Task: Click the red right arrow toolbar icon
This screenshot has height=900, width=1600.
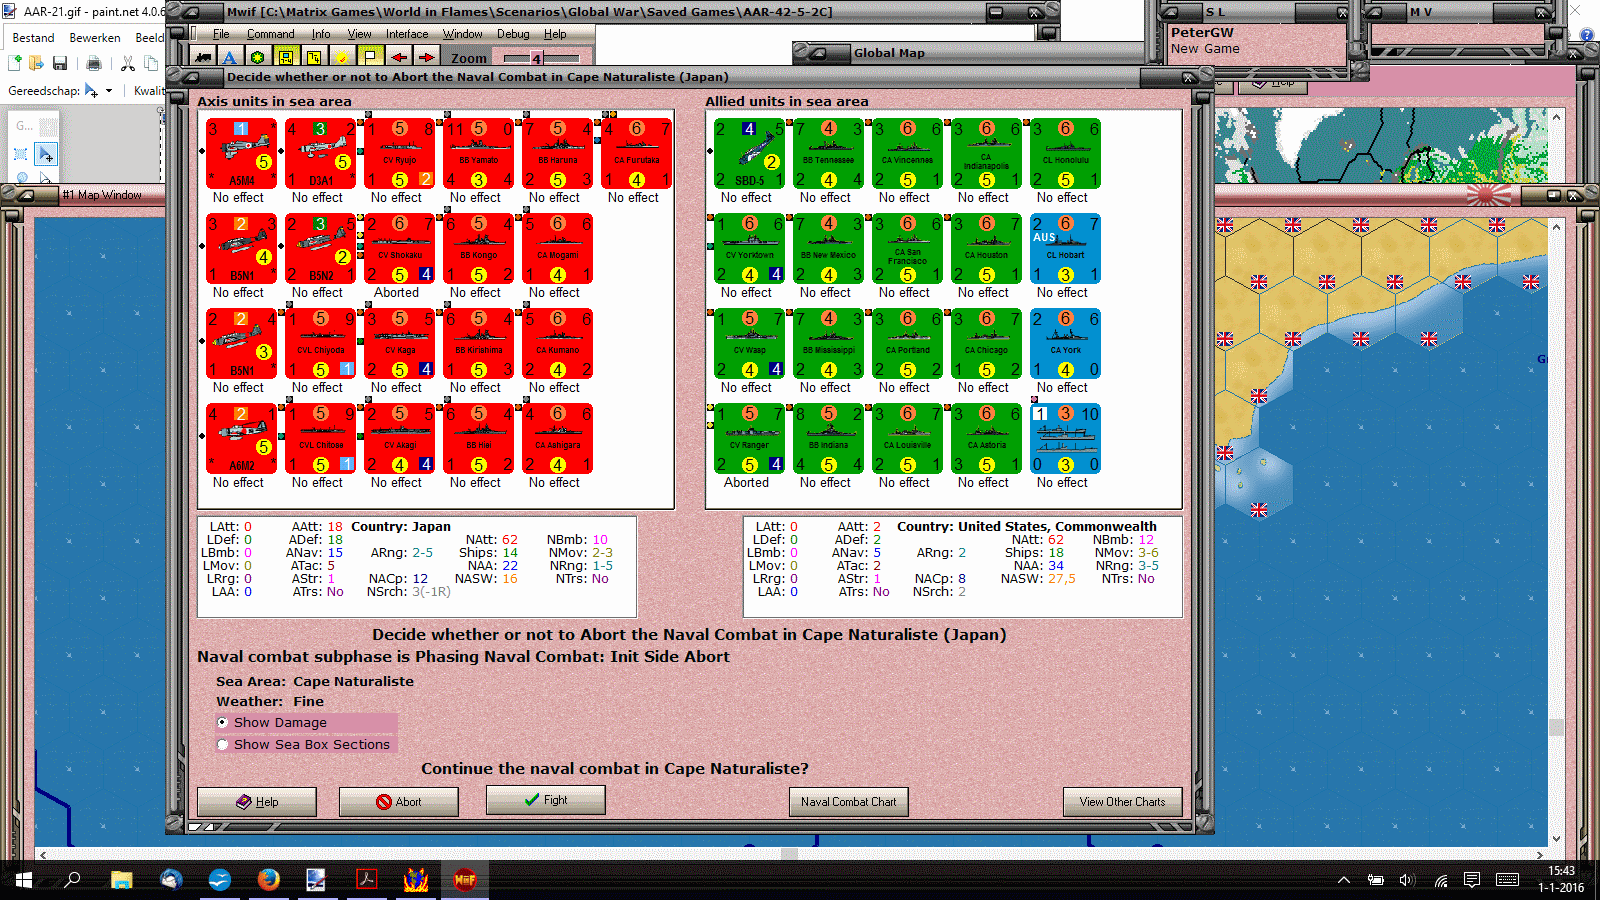Action: tap(426, 57)
